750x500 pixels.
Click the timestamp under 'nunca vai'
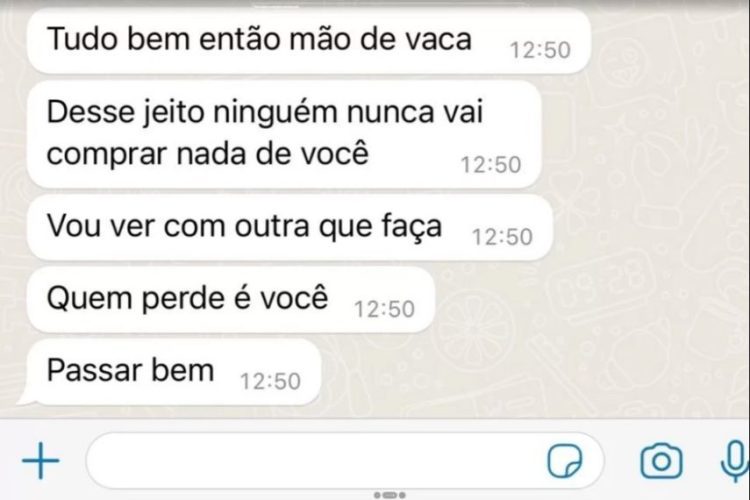491,165
